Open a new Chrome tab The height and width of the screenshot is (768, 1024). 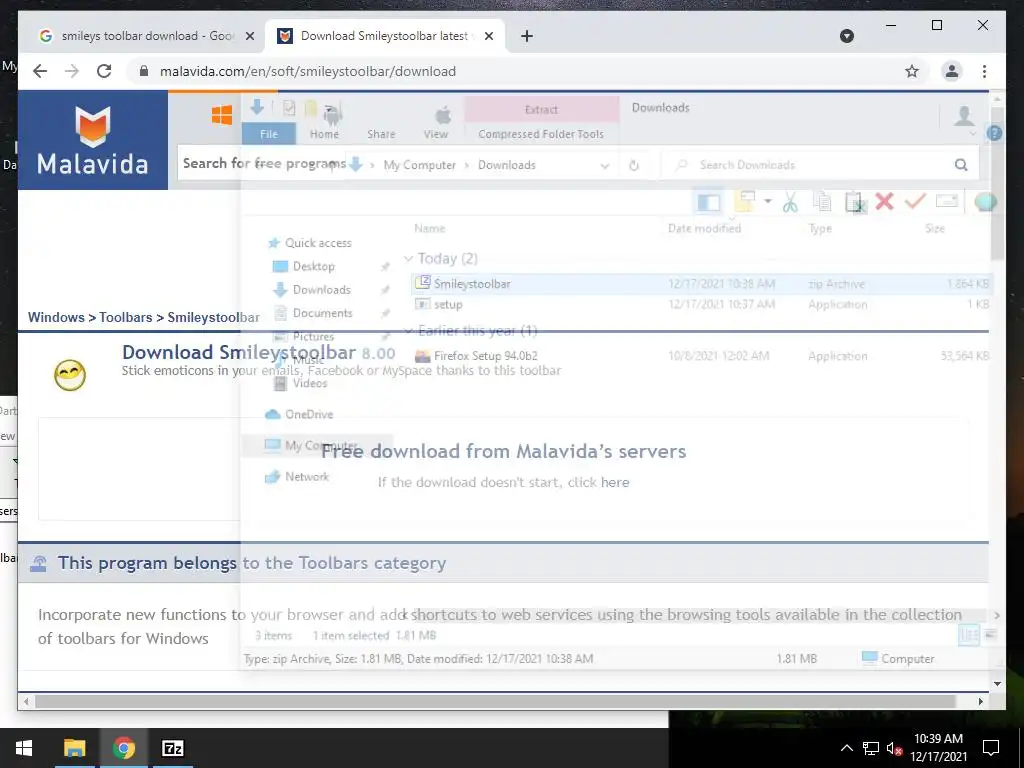pos(527,36)
